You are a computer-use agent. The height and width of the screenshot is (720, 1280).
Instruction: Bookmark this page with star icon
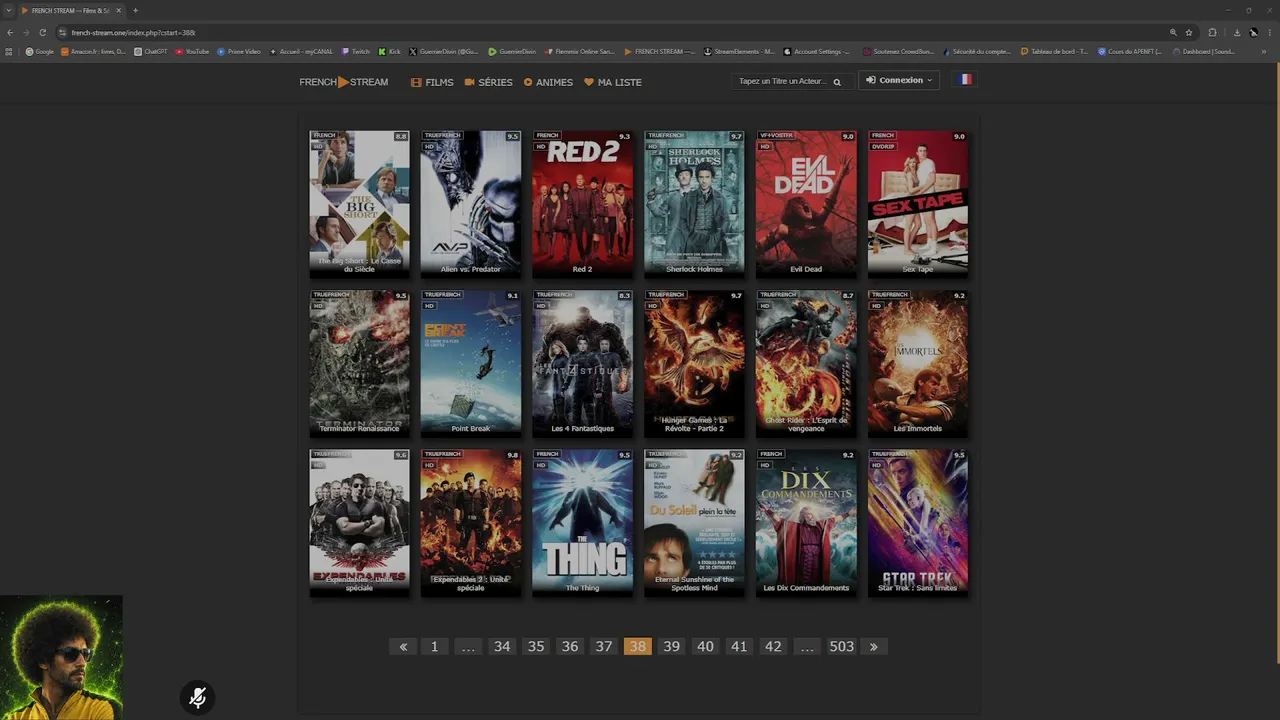point(1189,32)
